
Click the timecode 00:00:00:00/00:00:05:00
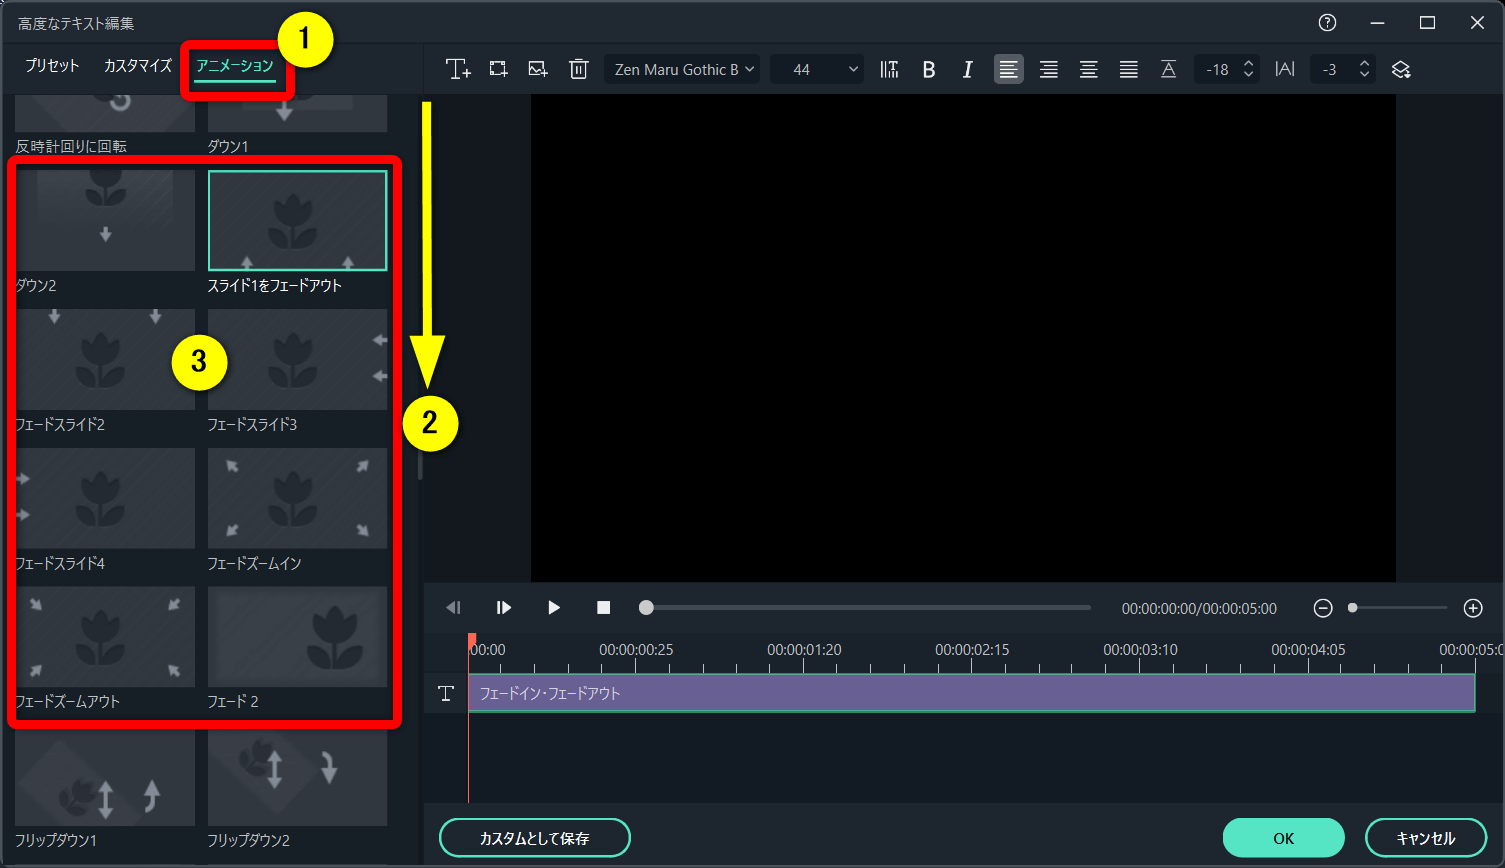1199,608
